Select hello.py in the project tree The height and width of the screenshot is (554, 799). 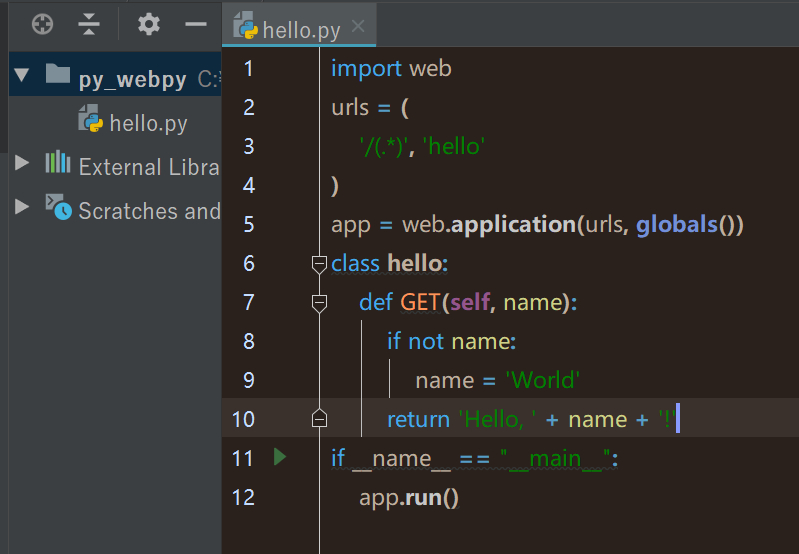[148, 124]
